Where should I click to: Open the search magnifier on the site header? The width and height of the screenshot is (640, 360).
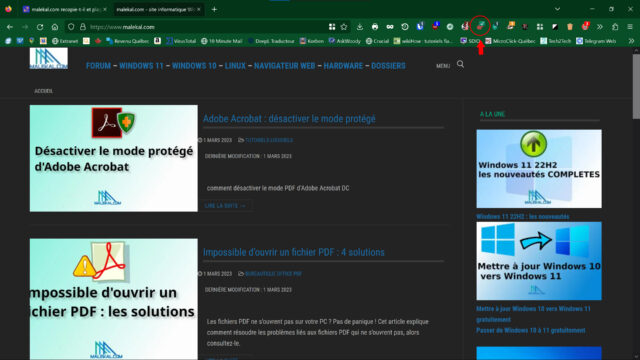460,64
